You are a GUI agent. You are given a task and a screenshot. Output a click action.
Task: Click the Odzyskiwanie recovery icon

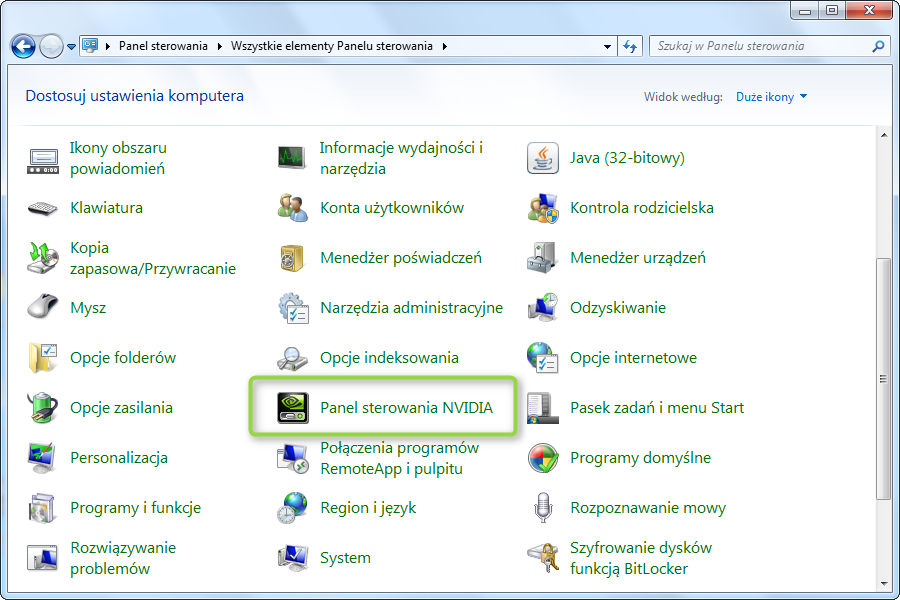(x=542, y=308)
